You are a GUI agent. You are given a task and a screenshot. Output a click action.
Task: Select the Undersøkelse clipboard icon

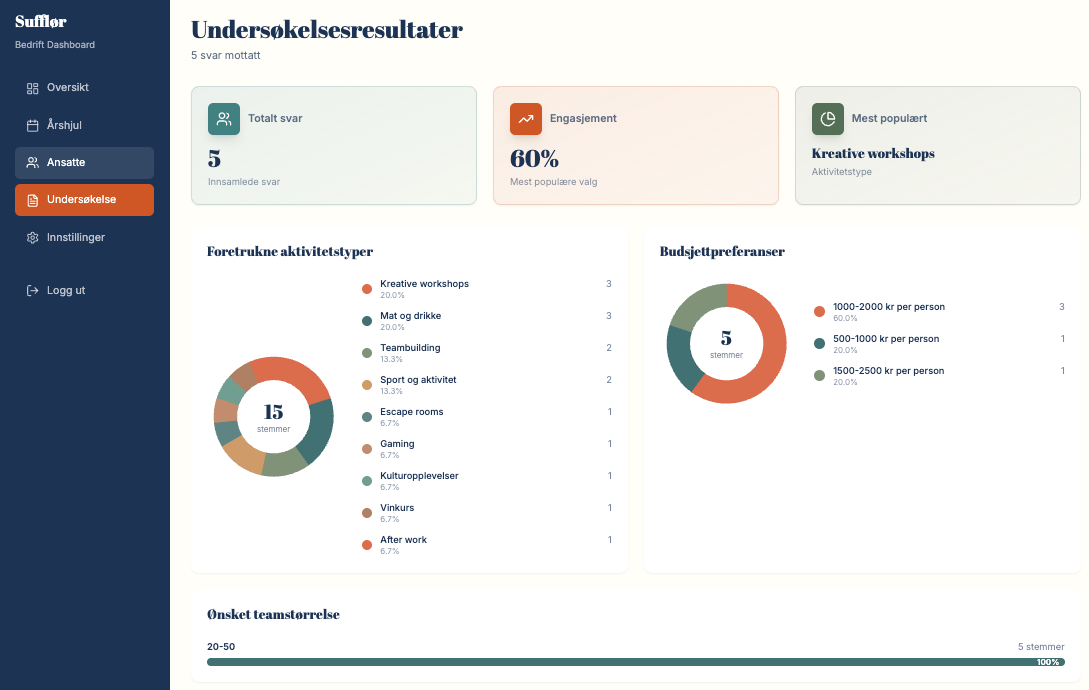tap(31, 199)
